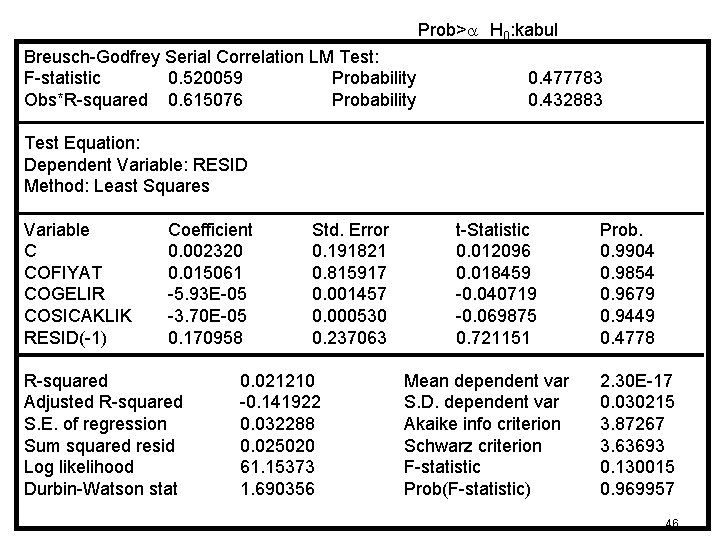
Task: Click the Breusch-Godfrey Serial Correlation LM Test title
Action: tap(199, 56)
